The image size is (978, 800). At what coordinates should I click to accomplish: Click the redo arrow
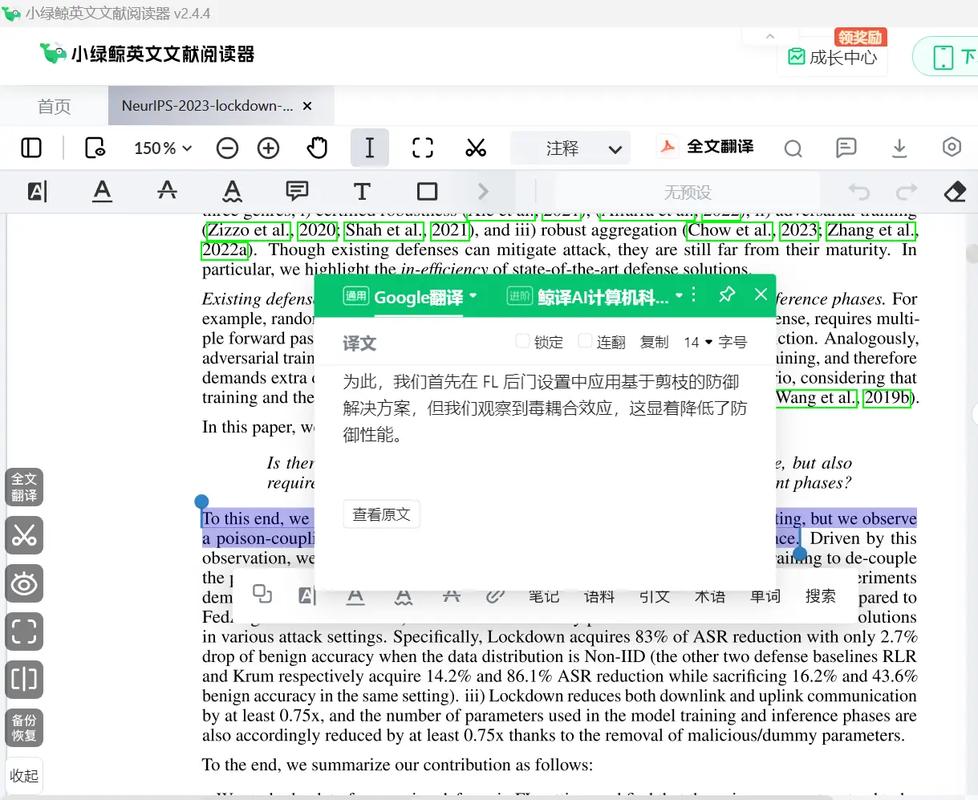tap(907, 191)
